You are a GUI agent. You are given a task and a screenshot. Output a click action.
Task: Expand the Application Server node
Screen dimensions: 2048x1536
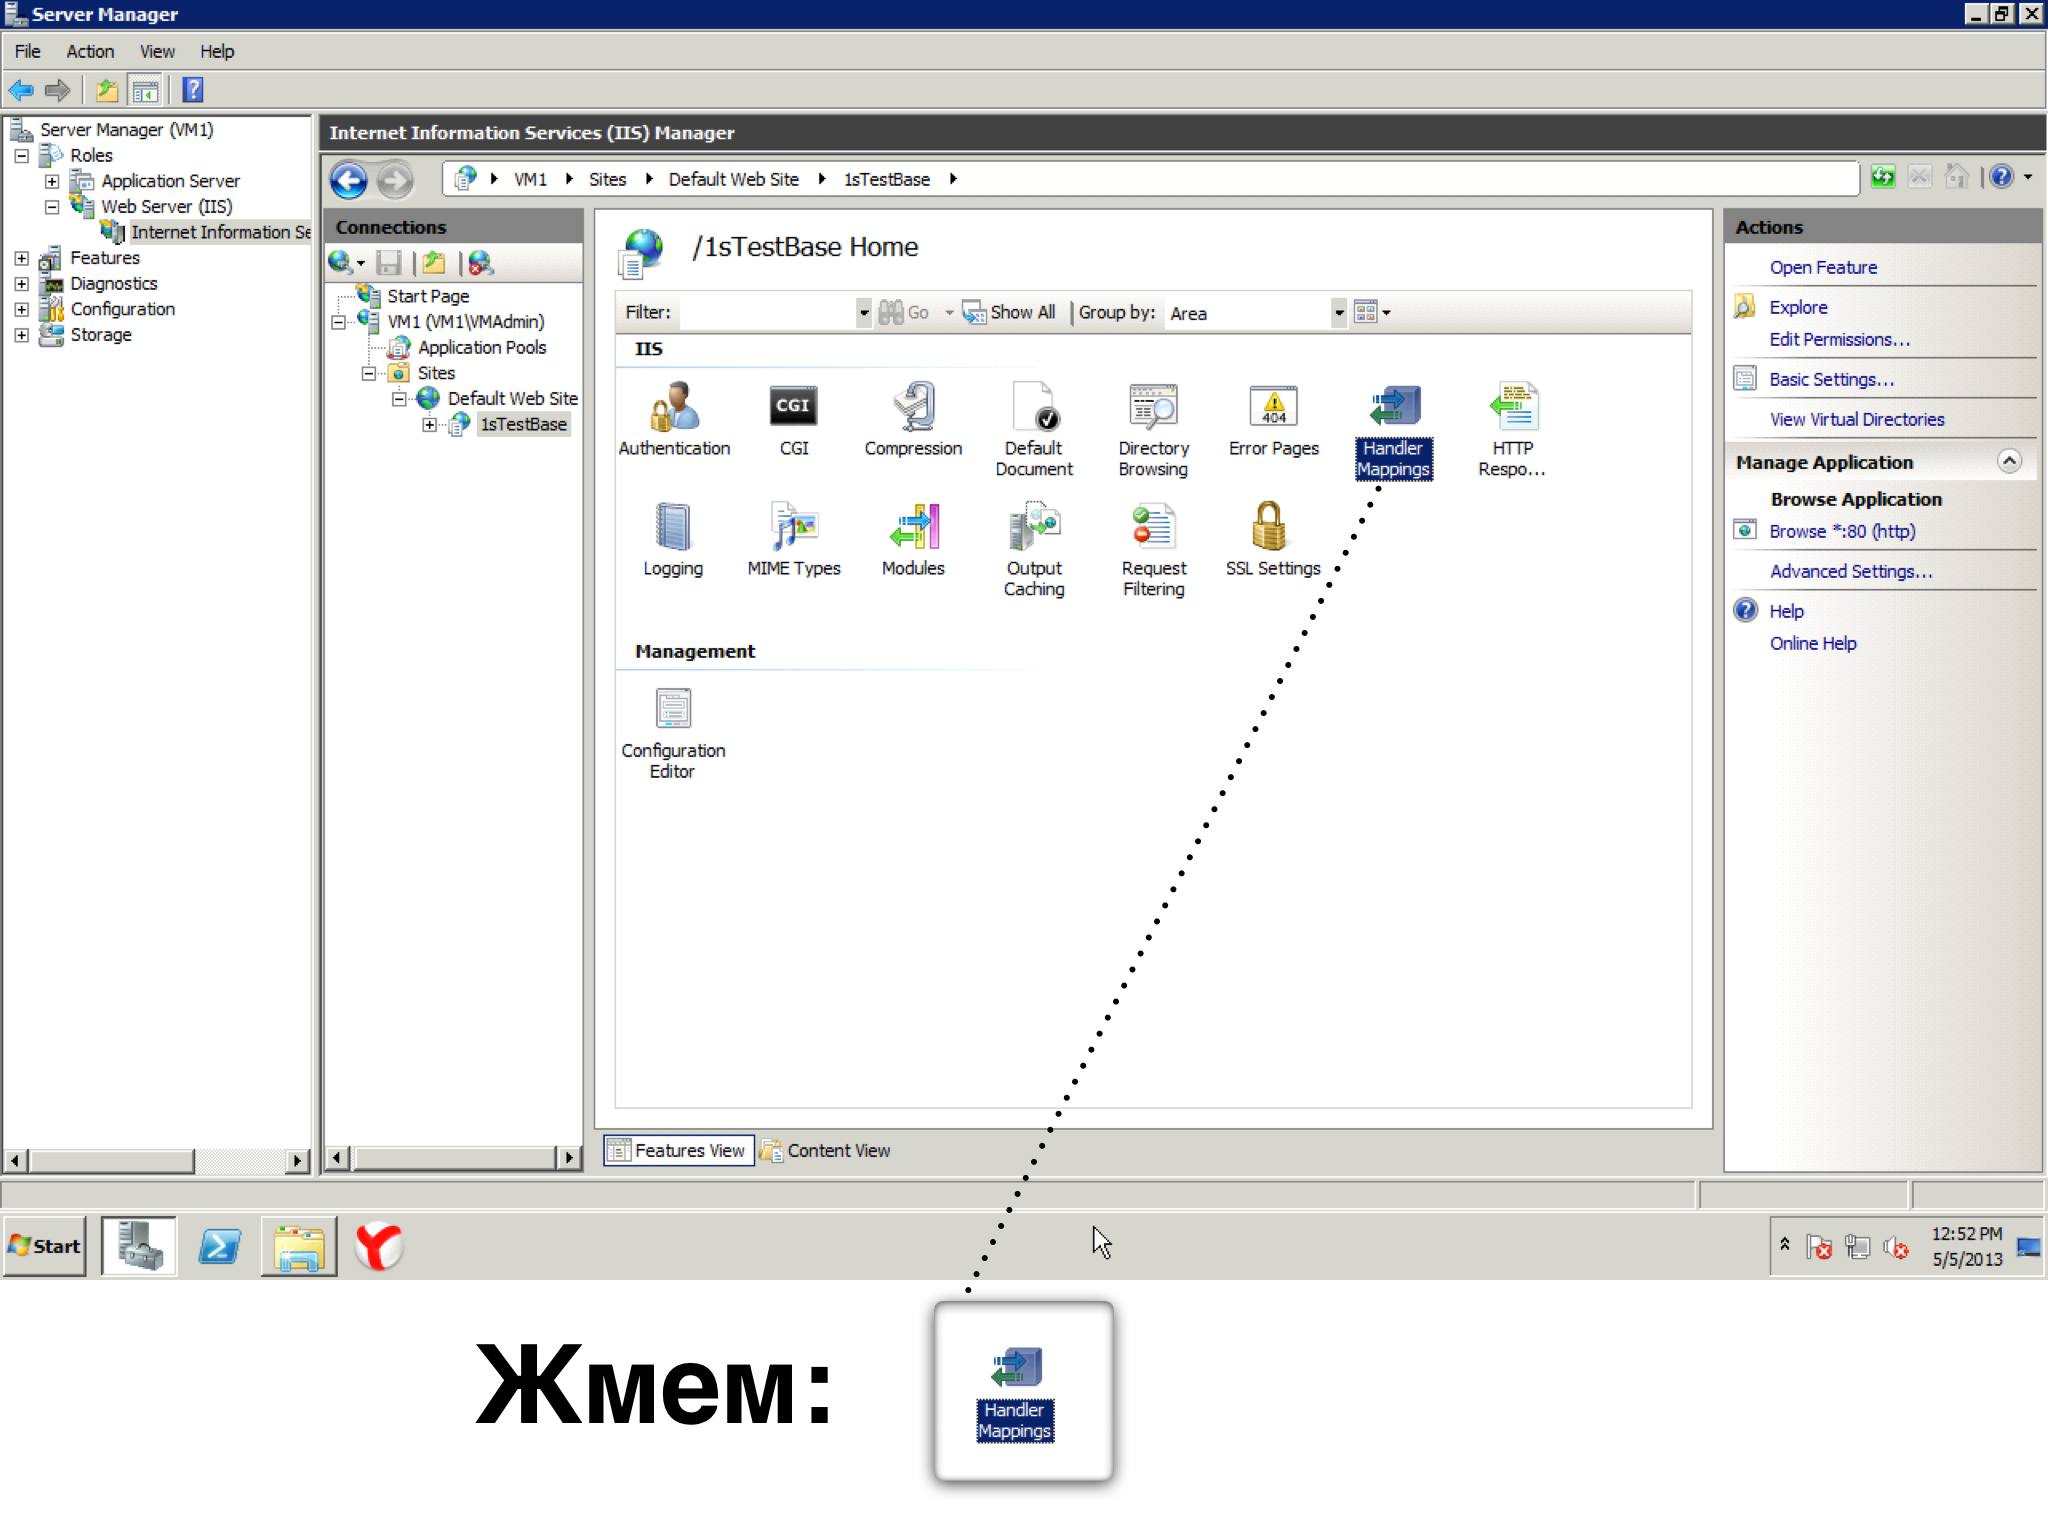pos(52,181)
